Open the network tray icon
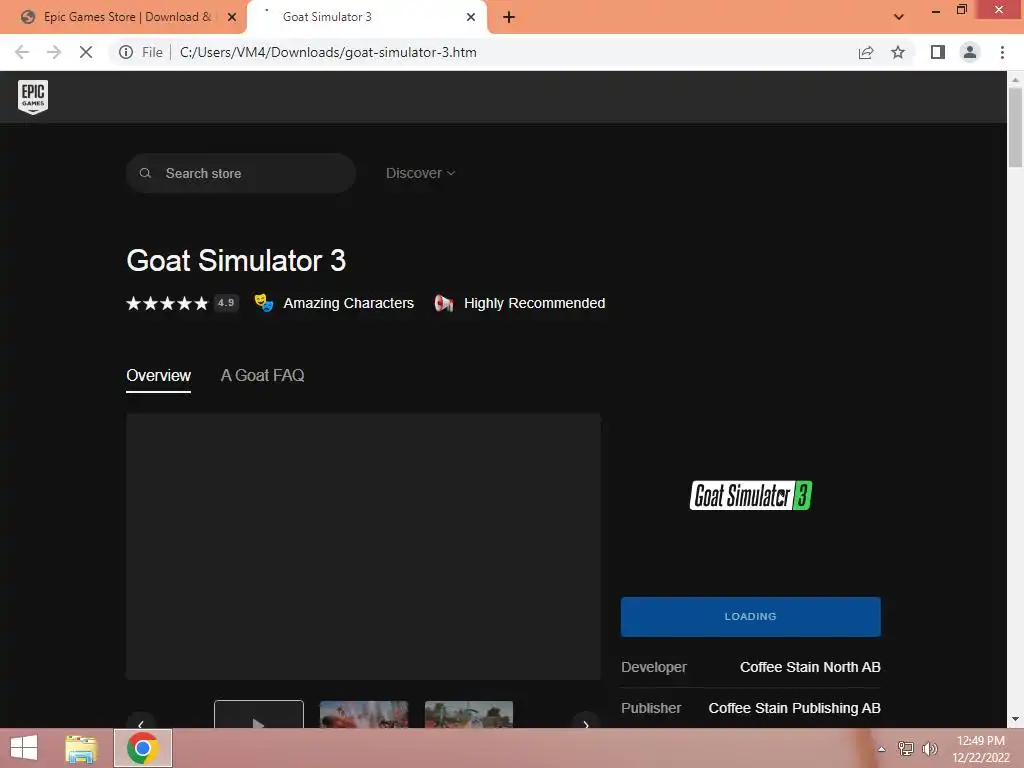Image resolution: width=1024 pixels, height=768 pixels. pos(905,748)
